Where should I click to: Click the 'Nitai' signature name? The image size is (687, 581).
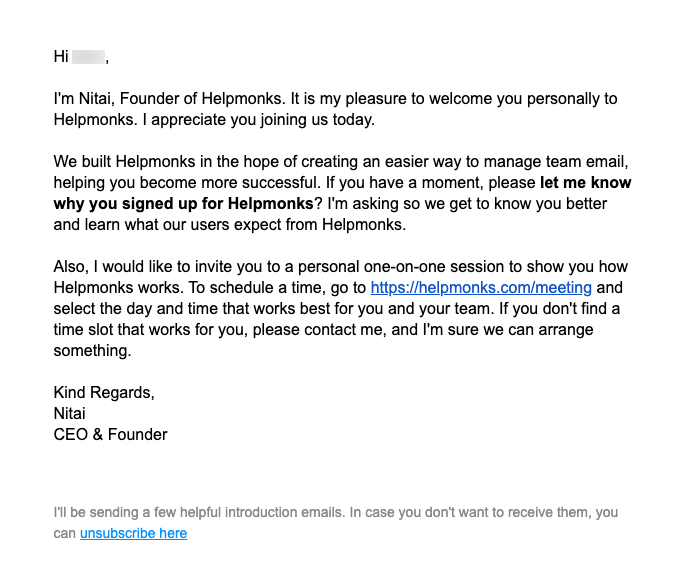pyautogui.click(x=69, y=414)
